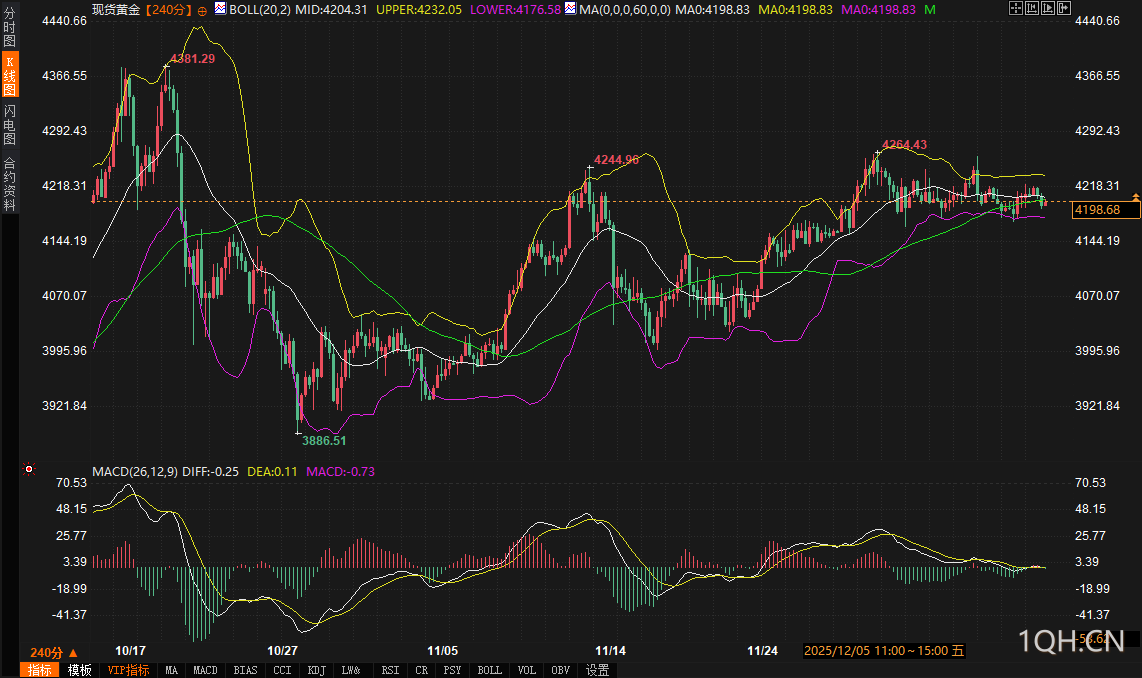Click the 4198.68 current price label
Viewport: 1142px width, 678px height.
pos(1105,210)
